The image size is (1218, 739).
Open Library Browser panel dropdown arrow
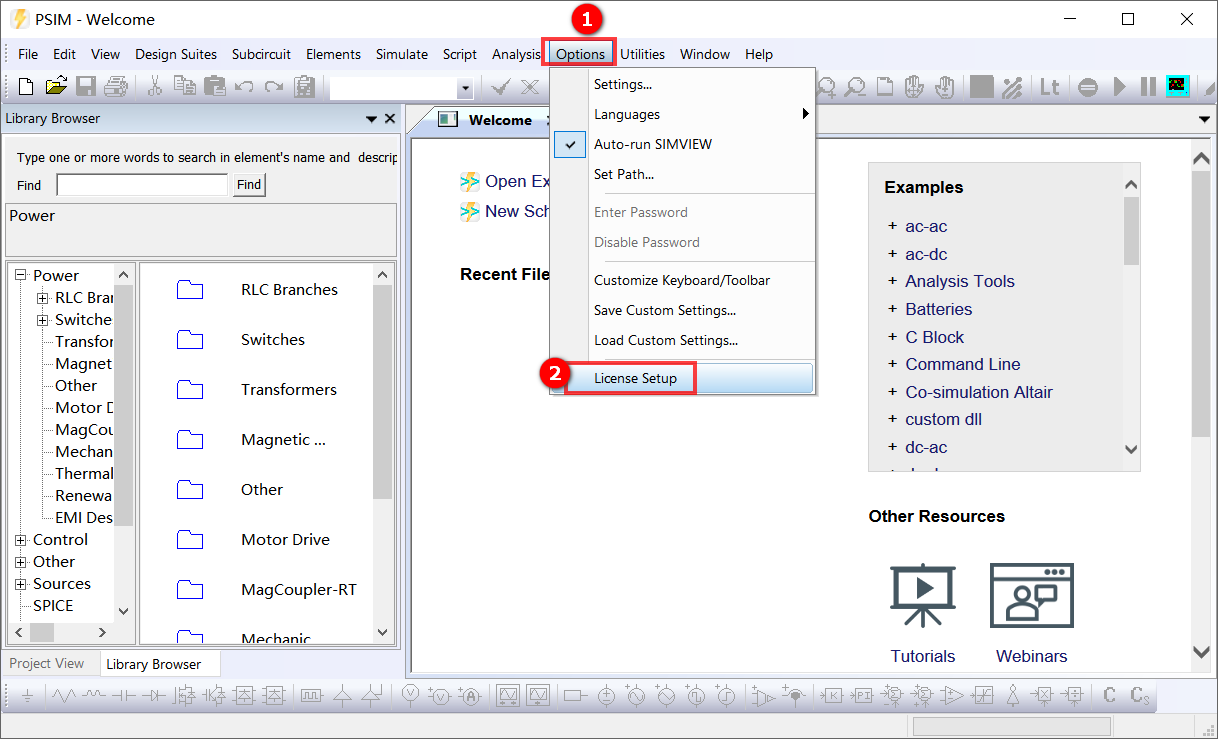[x=372, y=119]
